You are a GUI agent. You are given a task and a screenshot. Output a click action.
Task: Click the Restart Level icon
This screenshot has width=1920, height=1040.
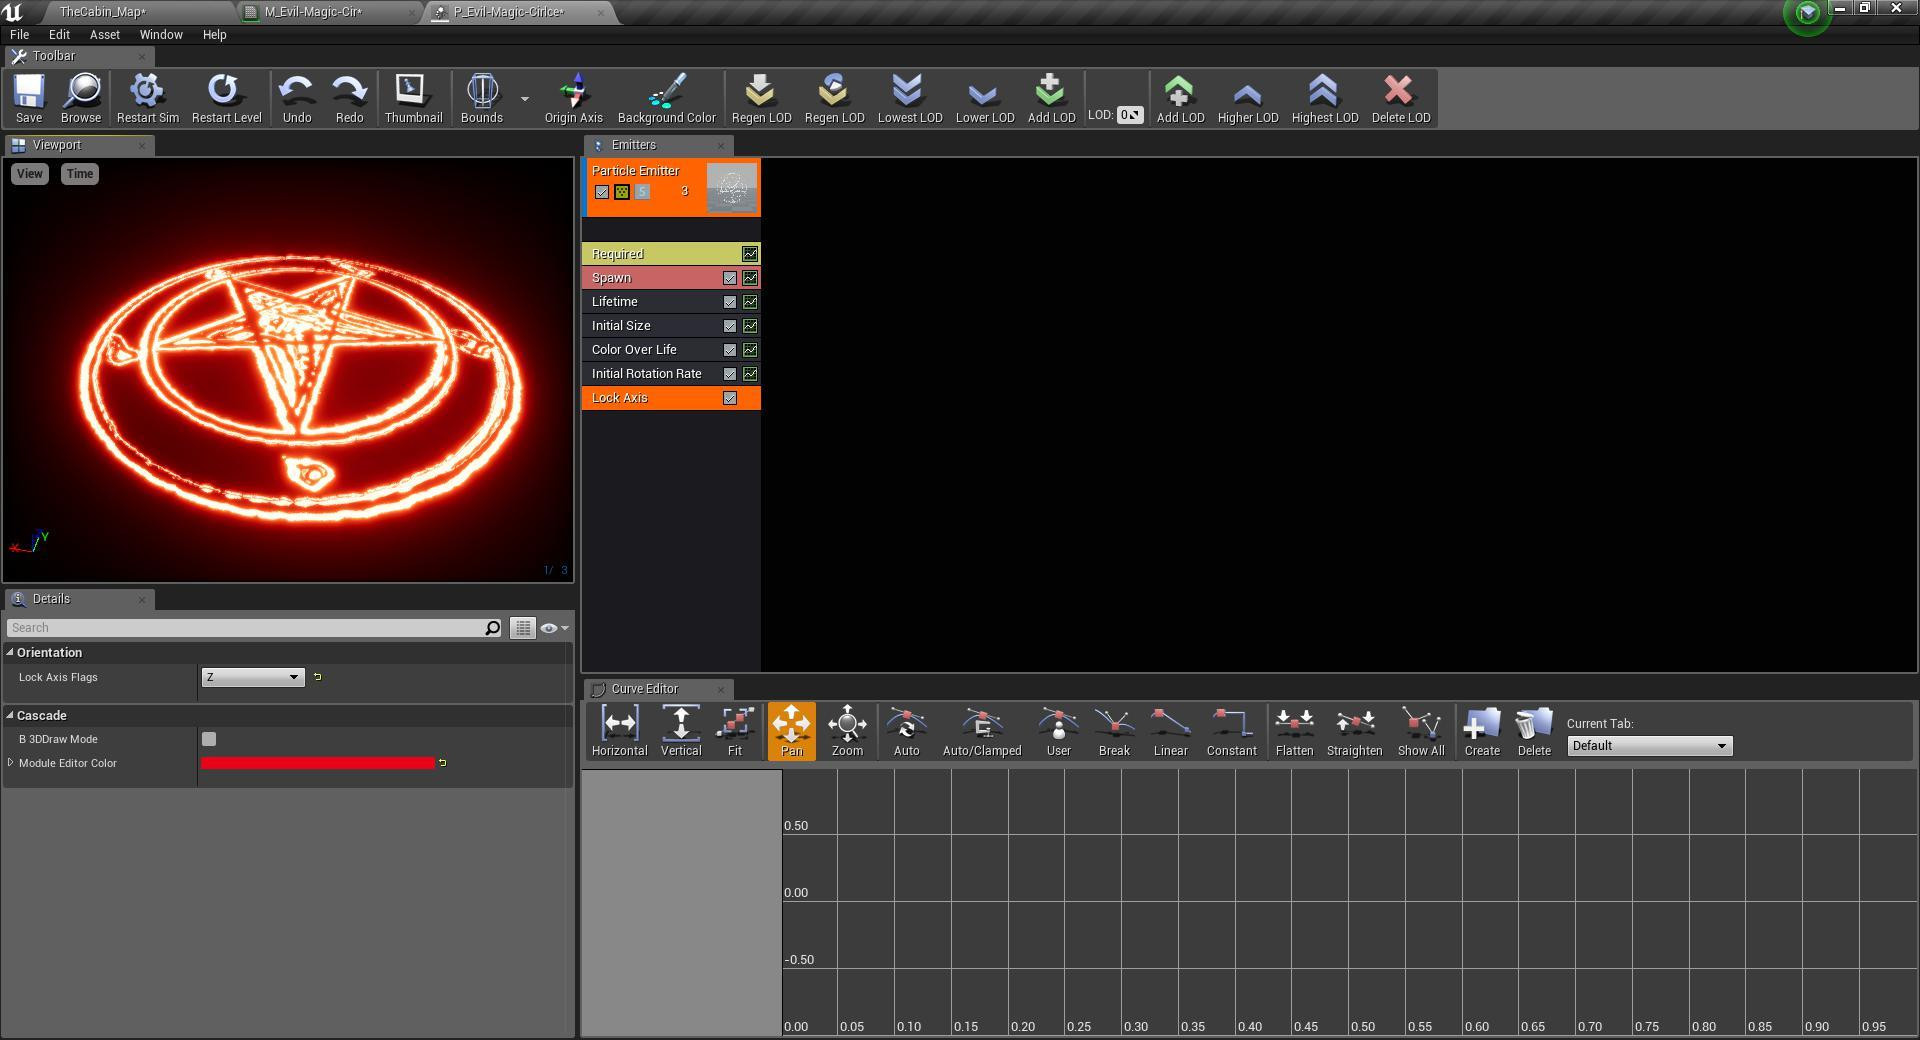[x=226, y=98]
